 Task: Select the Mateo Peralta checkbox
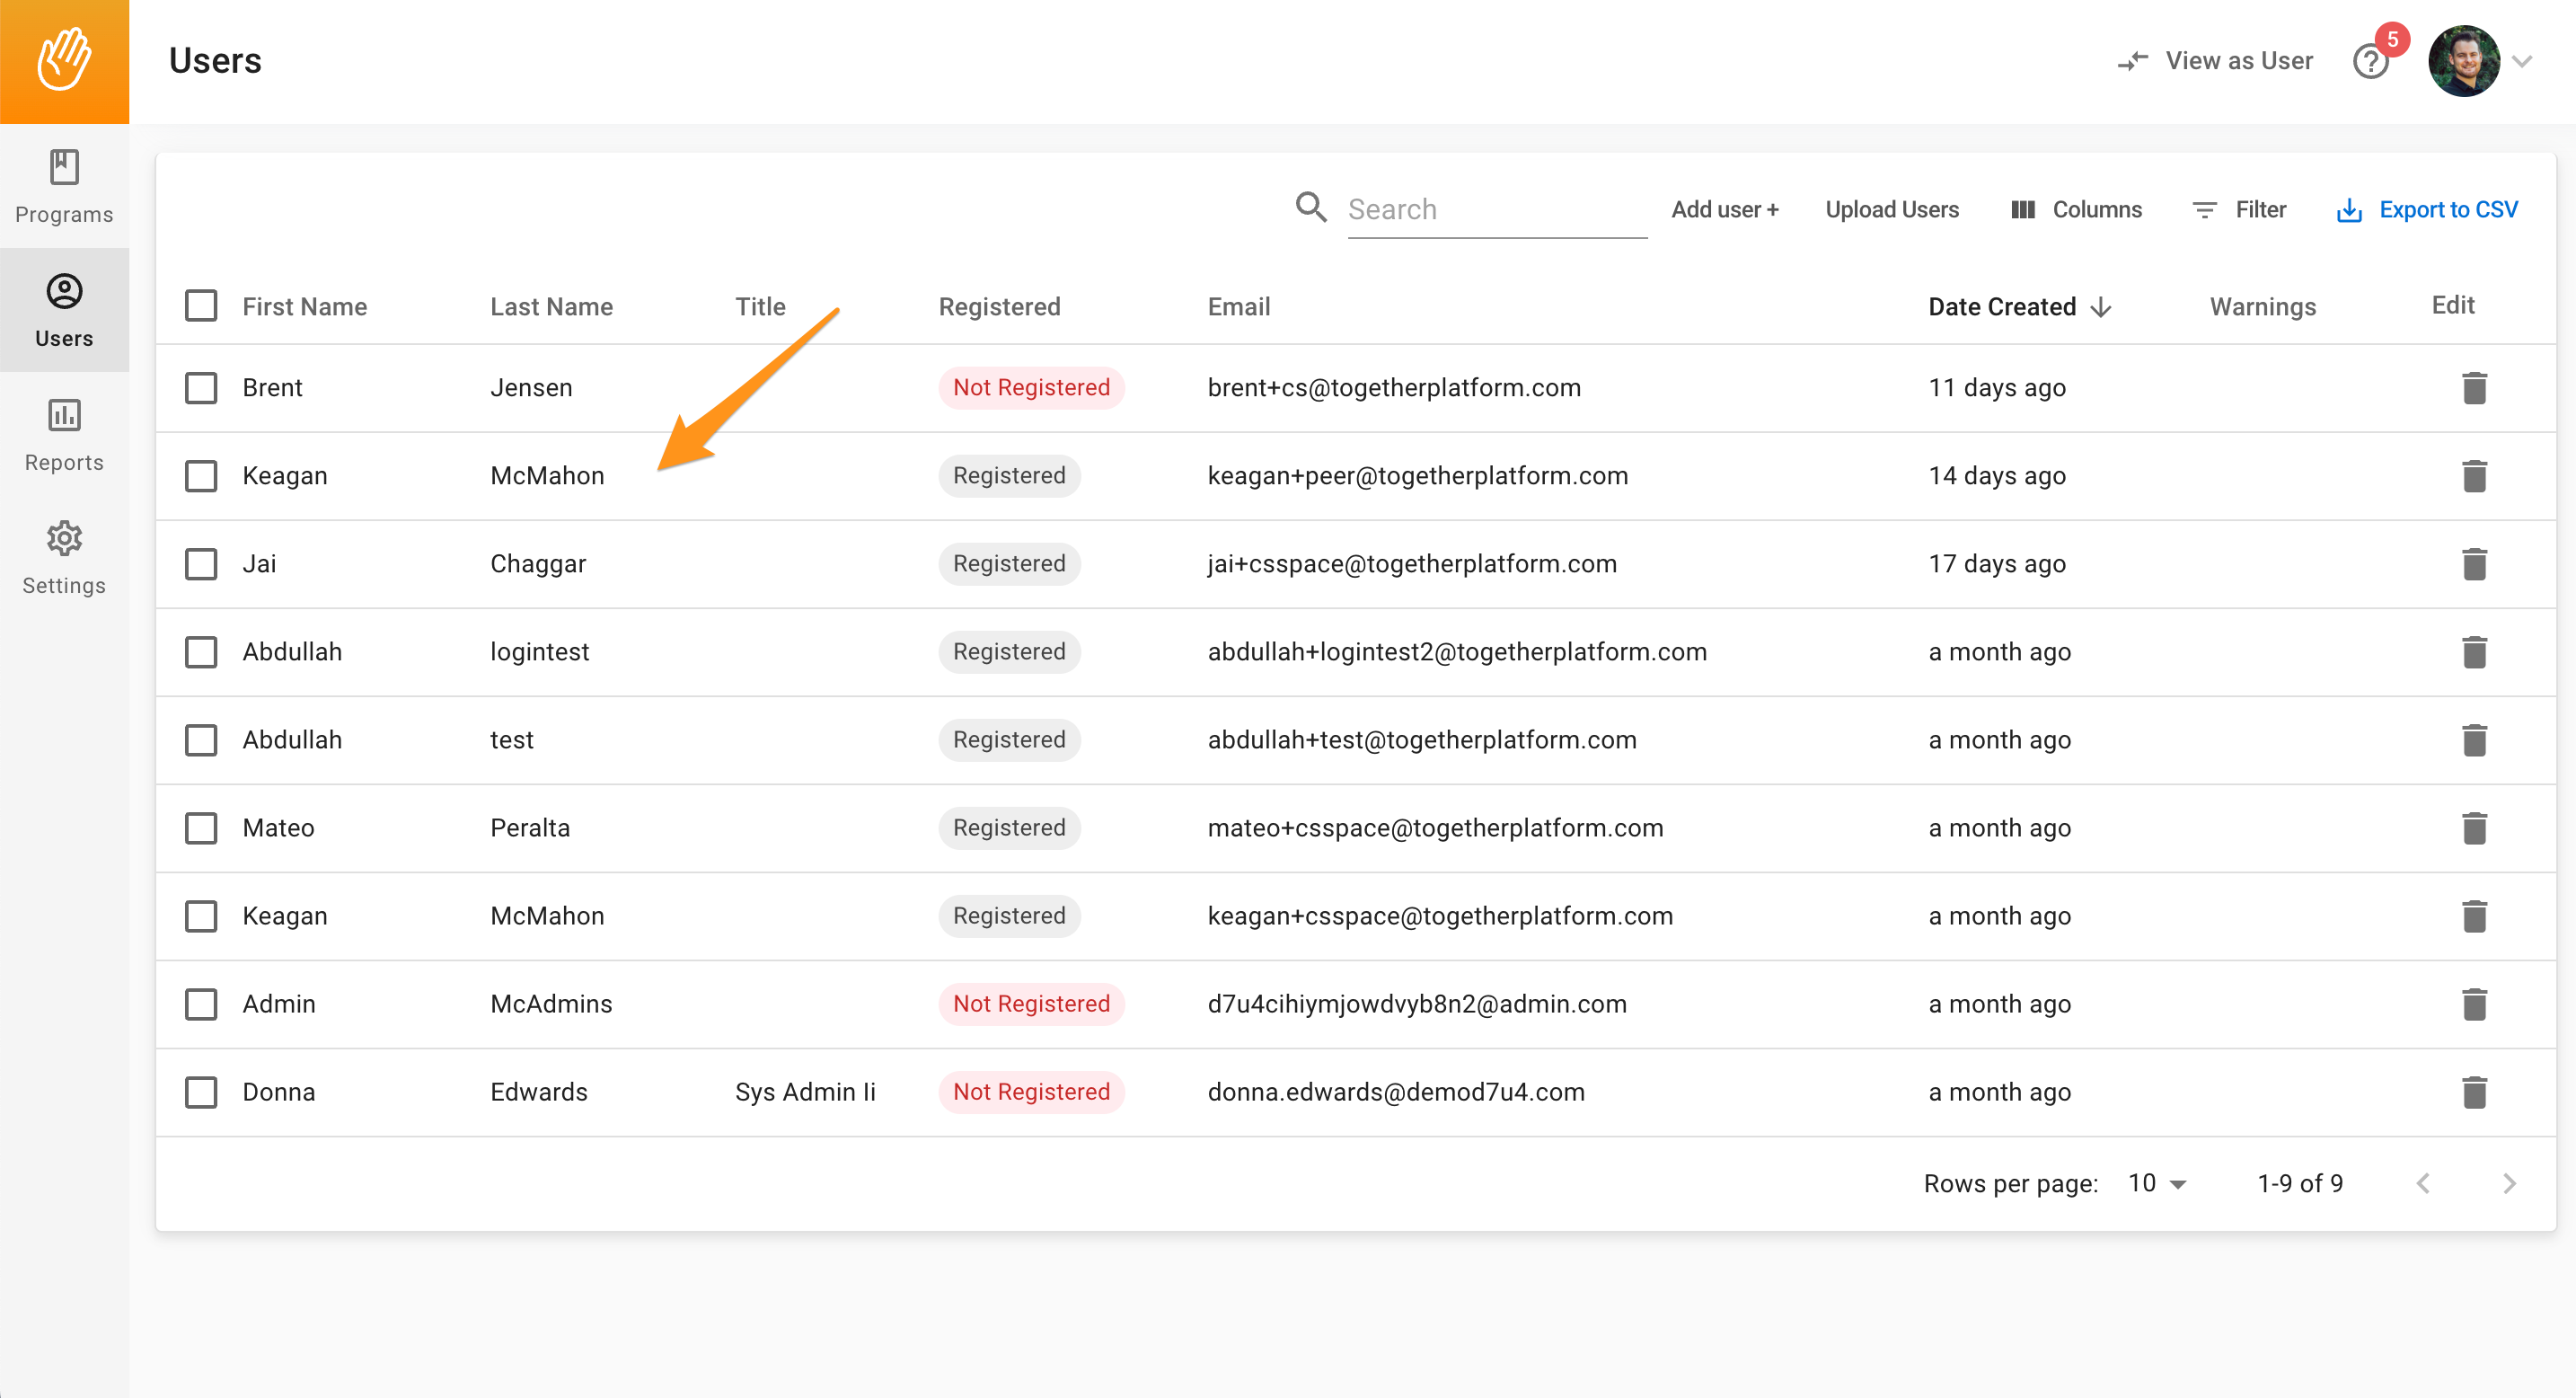pyautogui.click(x=201, y=828)
